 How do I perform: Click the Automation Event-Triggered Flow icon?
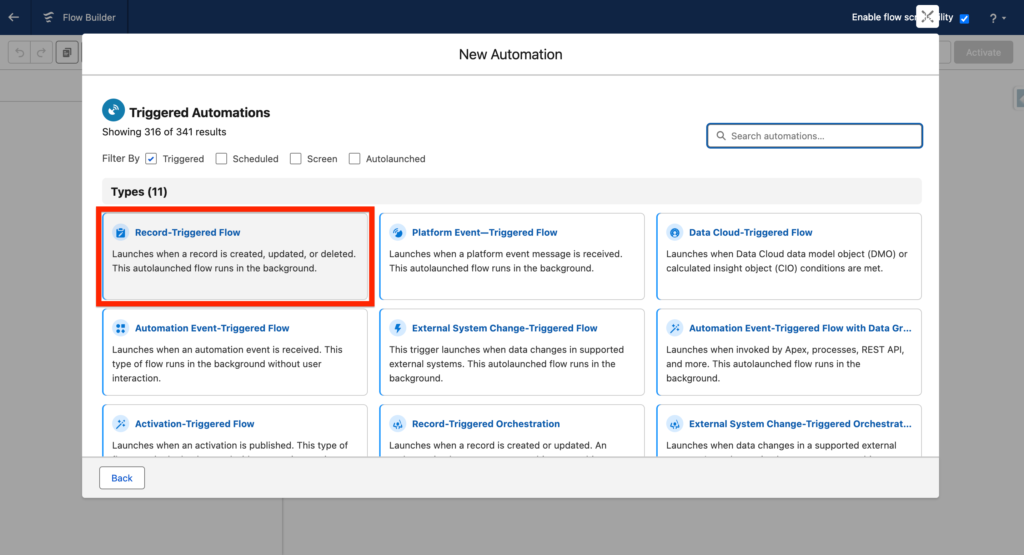(x=121, y=328)
